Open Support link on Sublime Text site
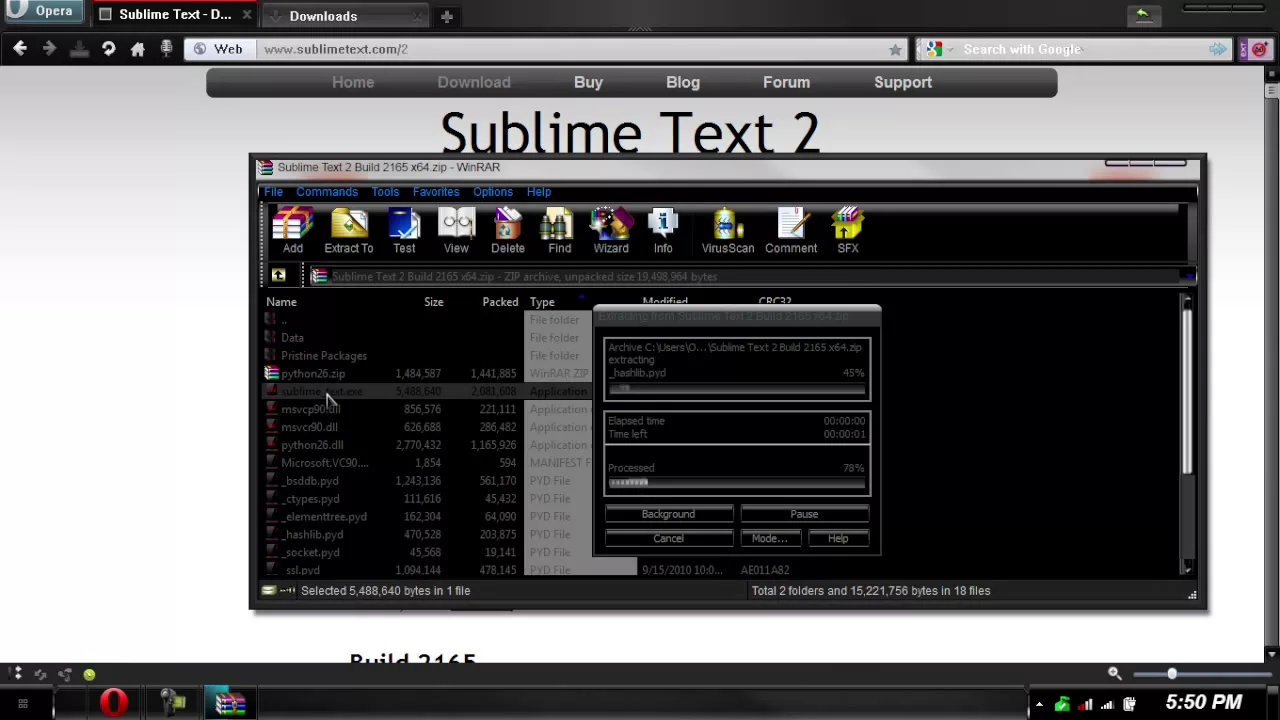The height and width of the screenshot is (720, 1280). tap(903, 82)
